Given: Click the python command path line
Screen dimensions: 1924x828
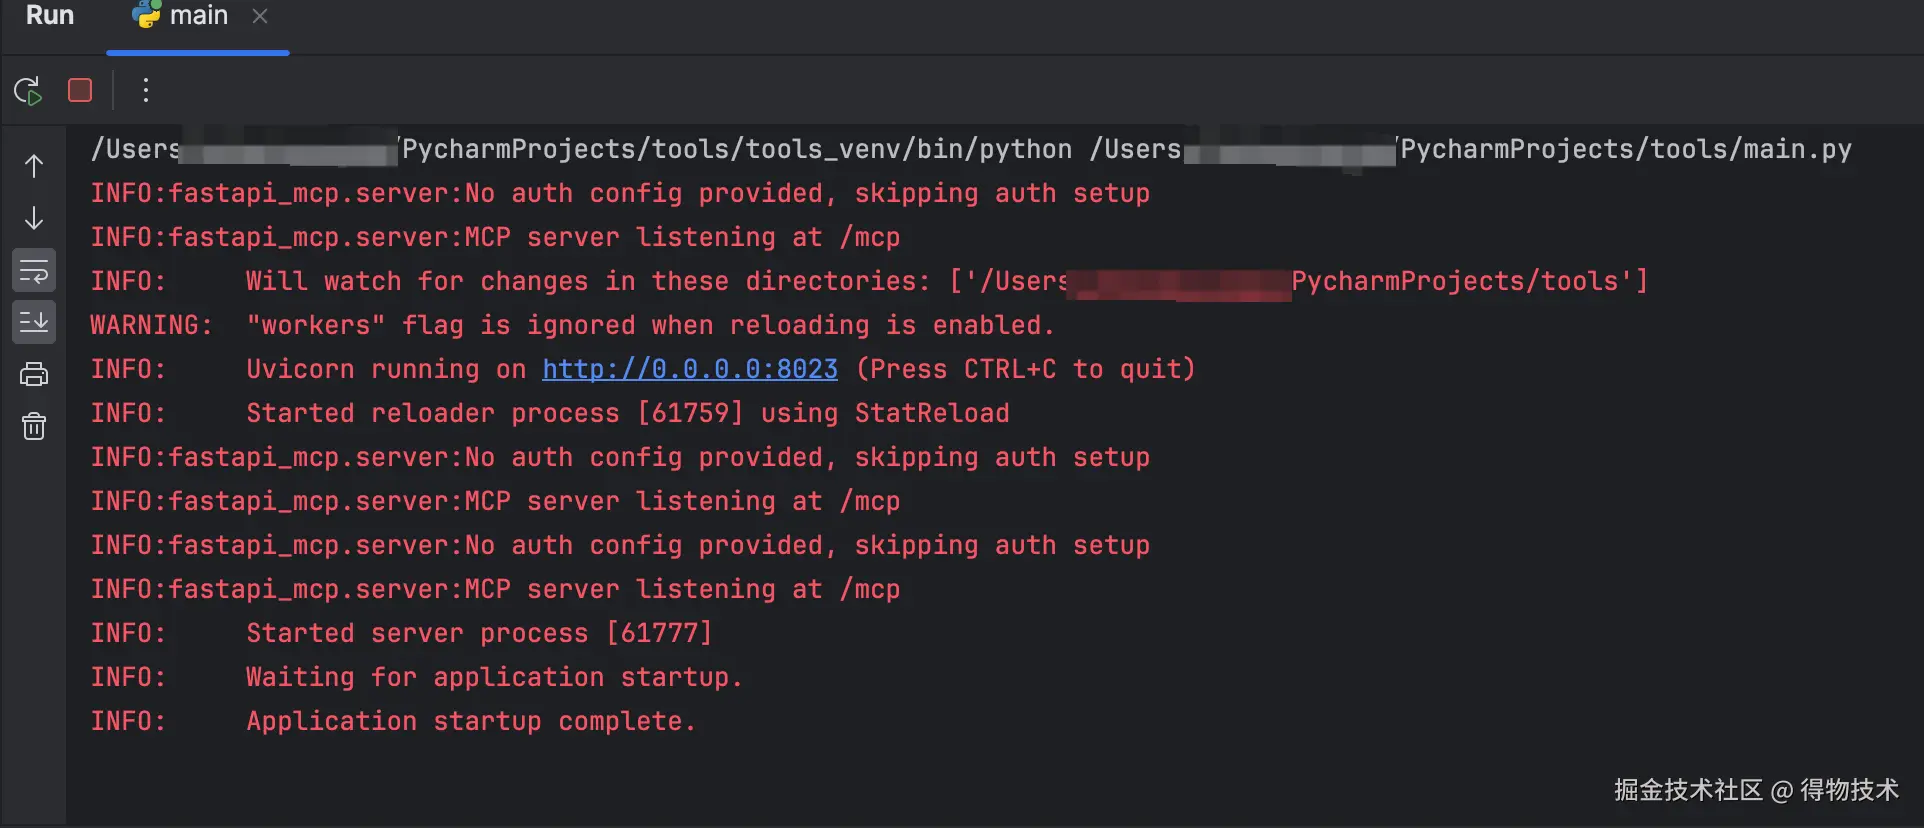Looking at the screenshot, I should tap(735, 149).
